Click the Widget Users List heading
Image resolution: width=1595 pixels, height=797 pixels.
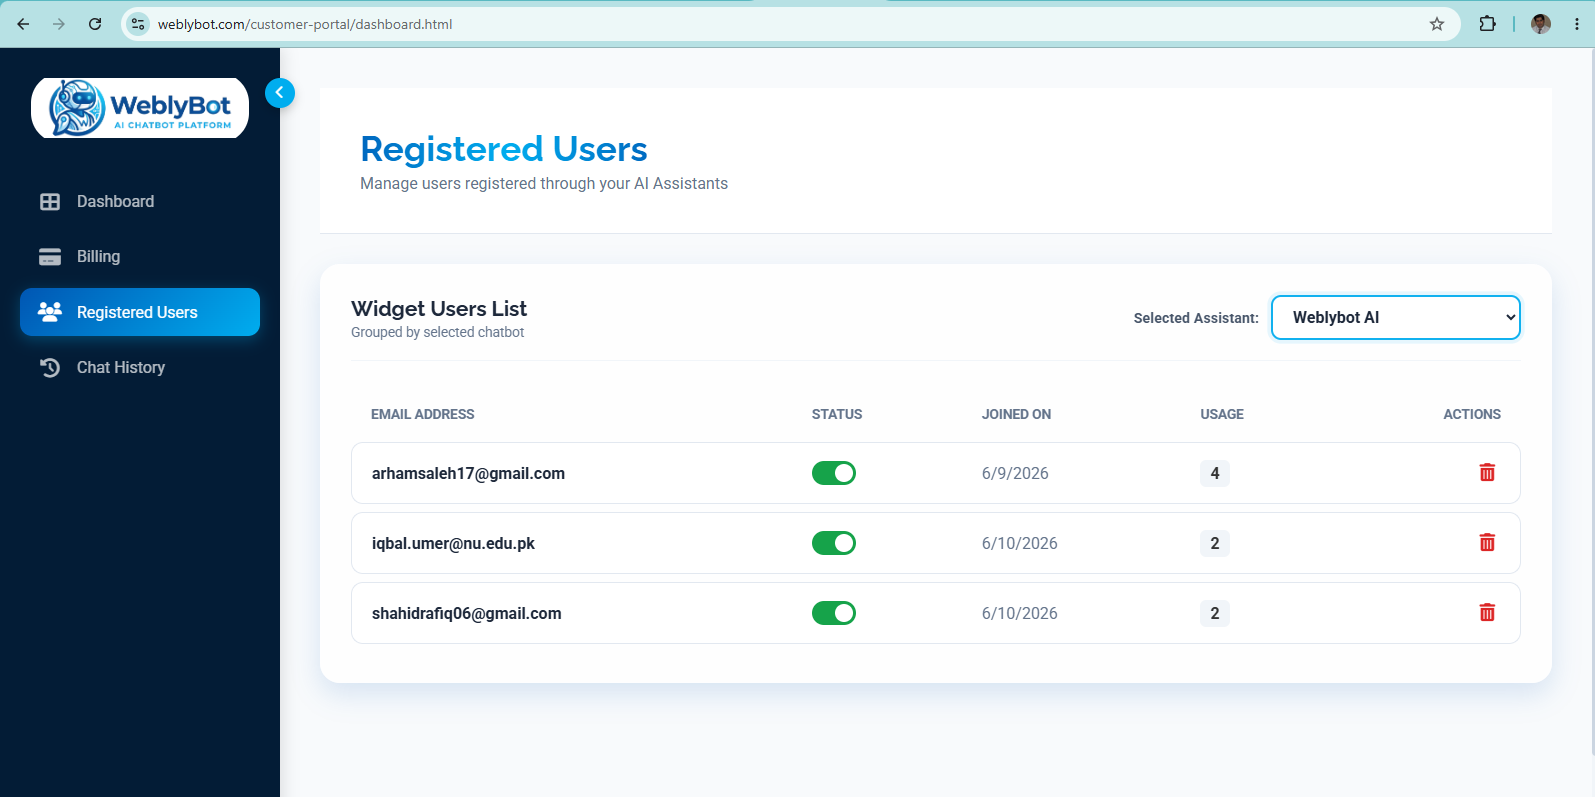[439, 308]
